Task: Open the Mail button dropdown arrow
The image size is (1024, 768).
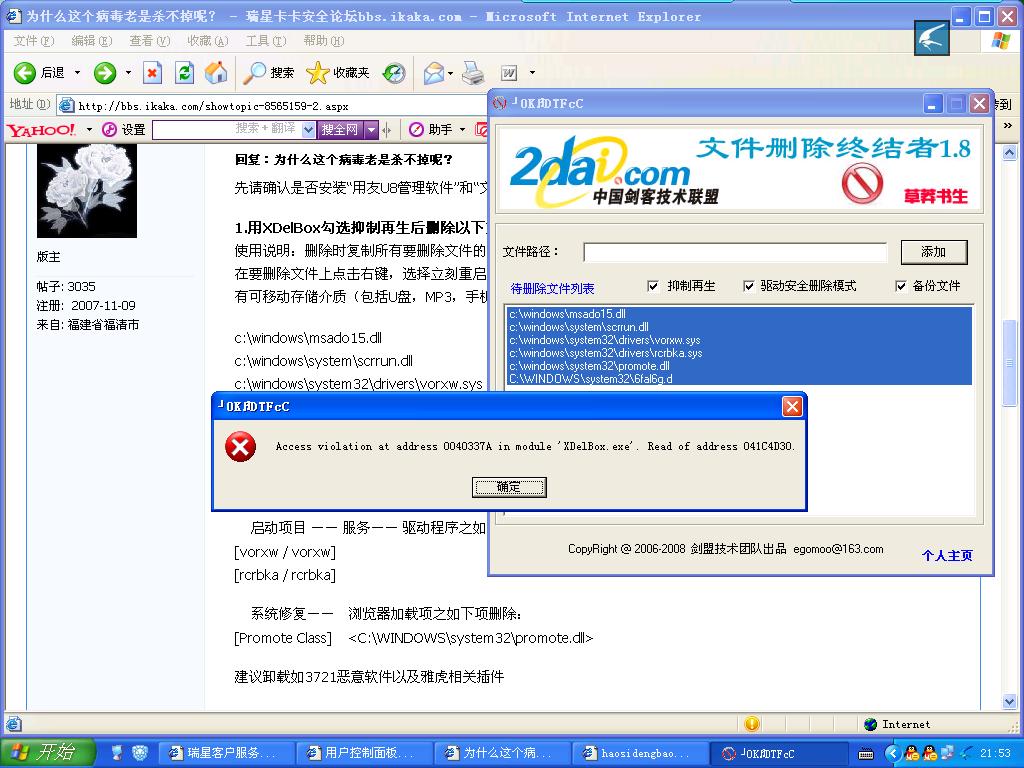Action: [451, 72]
